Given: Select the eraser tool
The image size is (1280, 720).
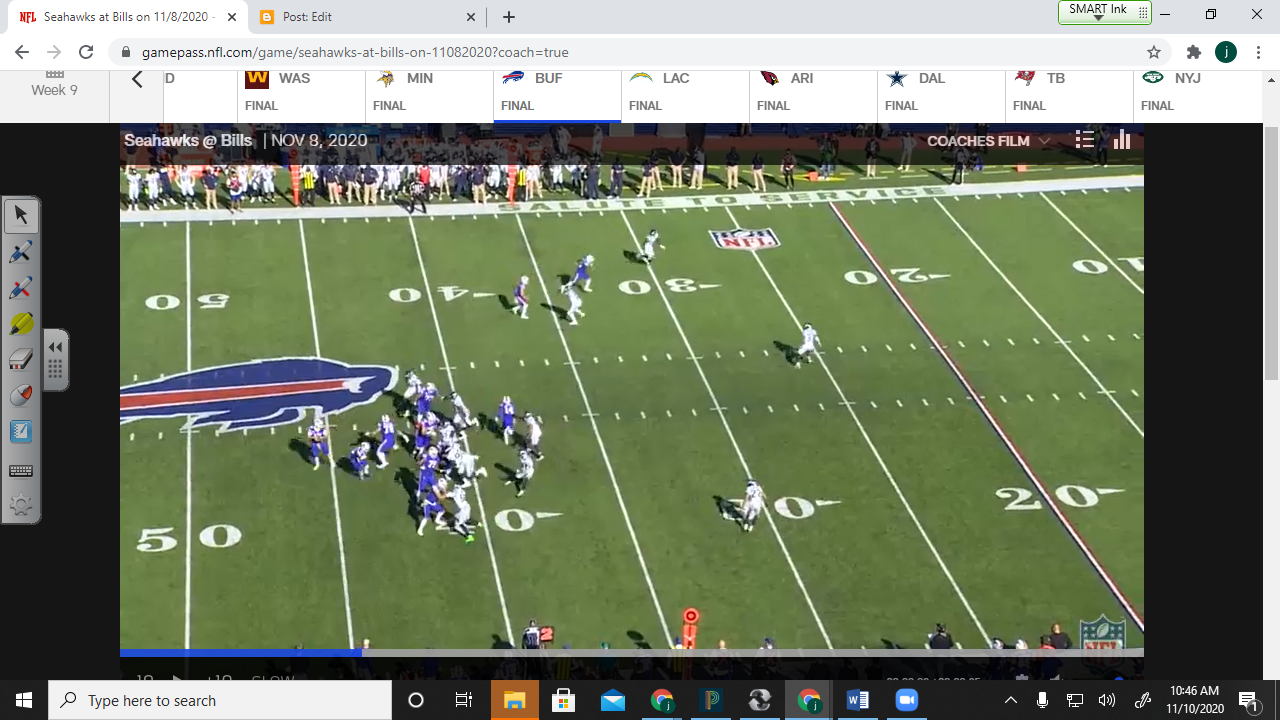Looking at the screenshot, I should (x=21, y=360).
